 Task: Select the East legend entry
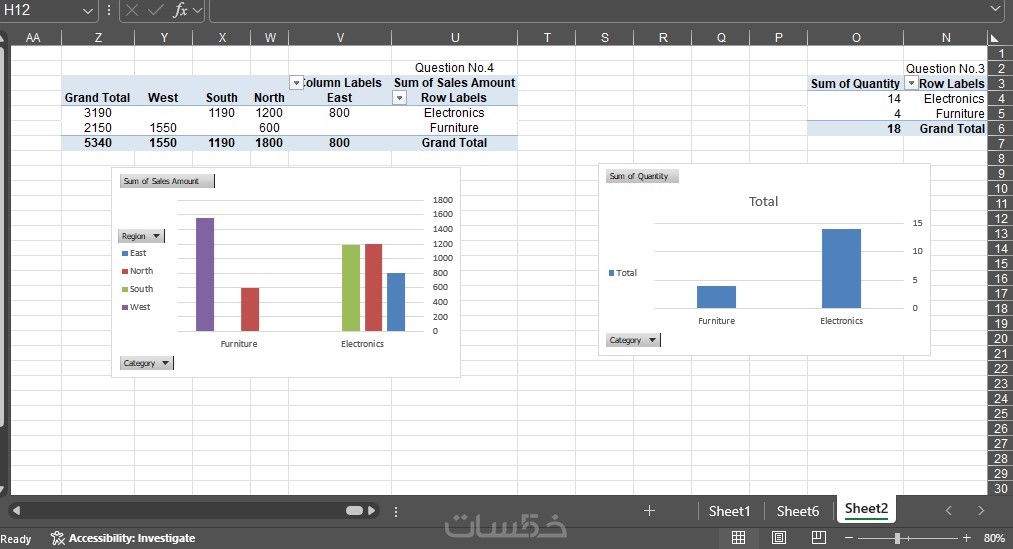click(134, 253)
